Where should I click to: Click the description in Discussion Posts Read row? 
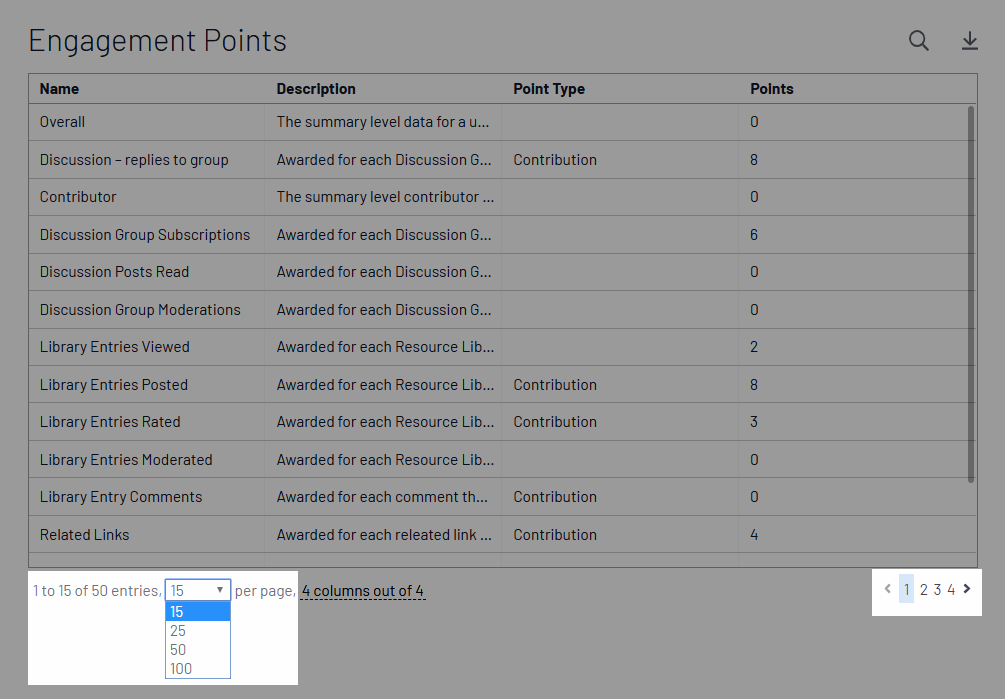(384, 272)
